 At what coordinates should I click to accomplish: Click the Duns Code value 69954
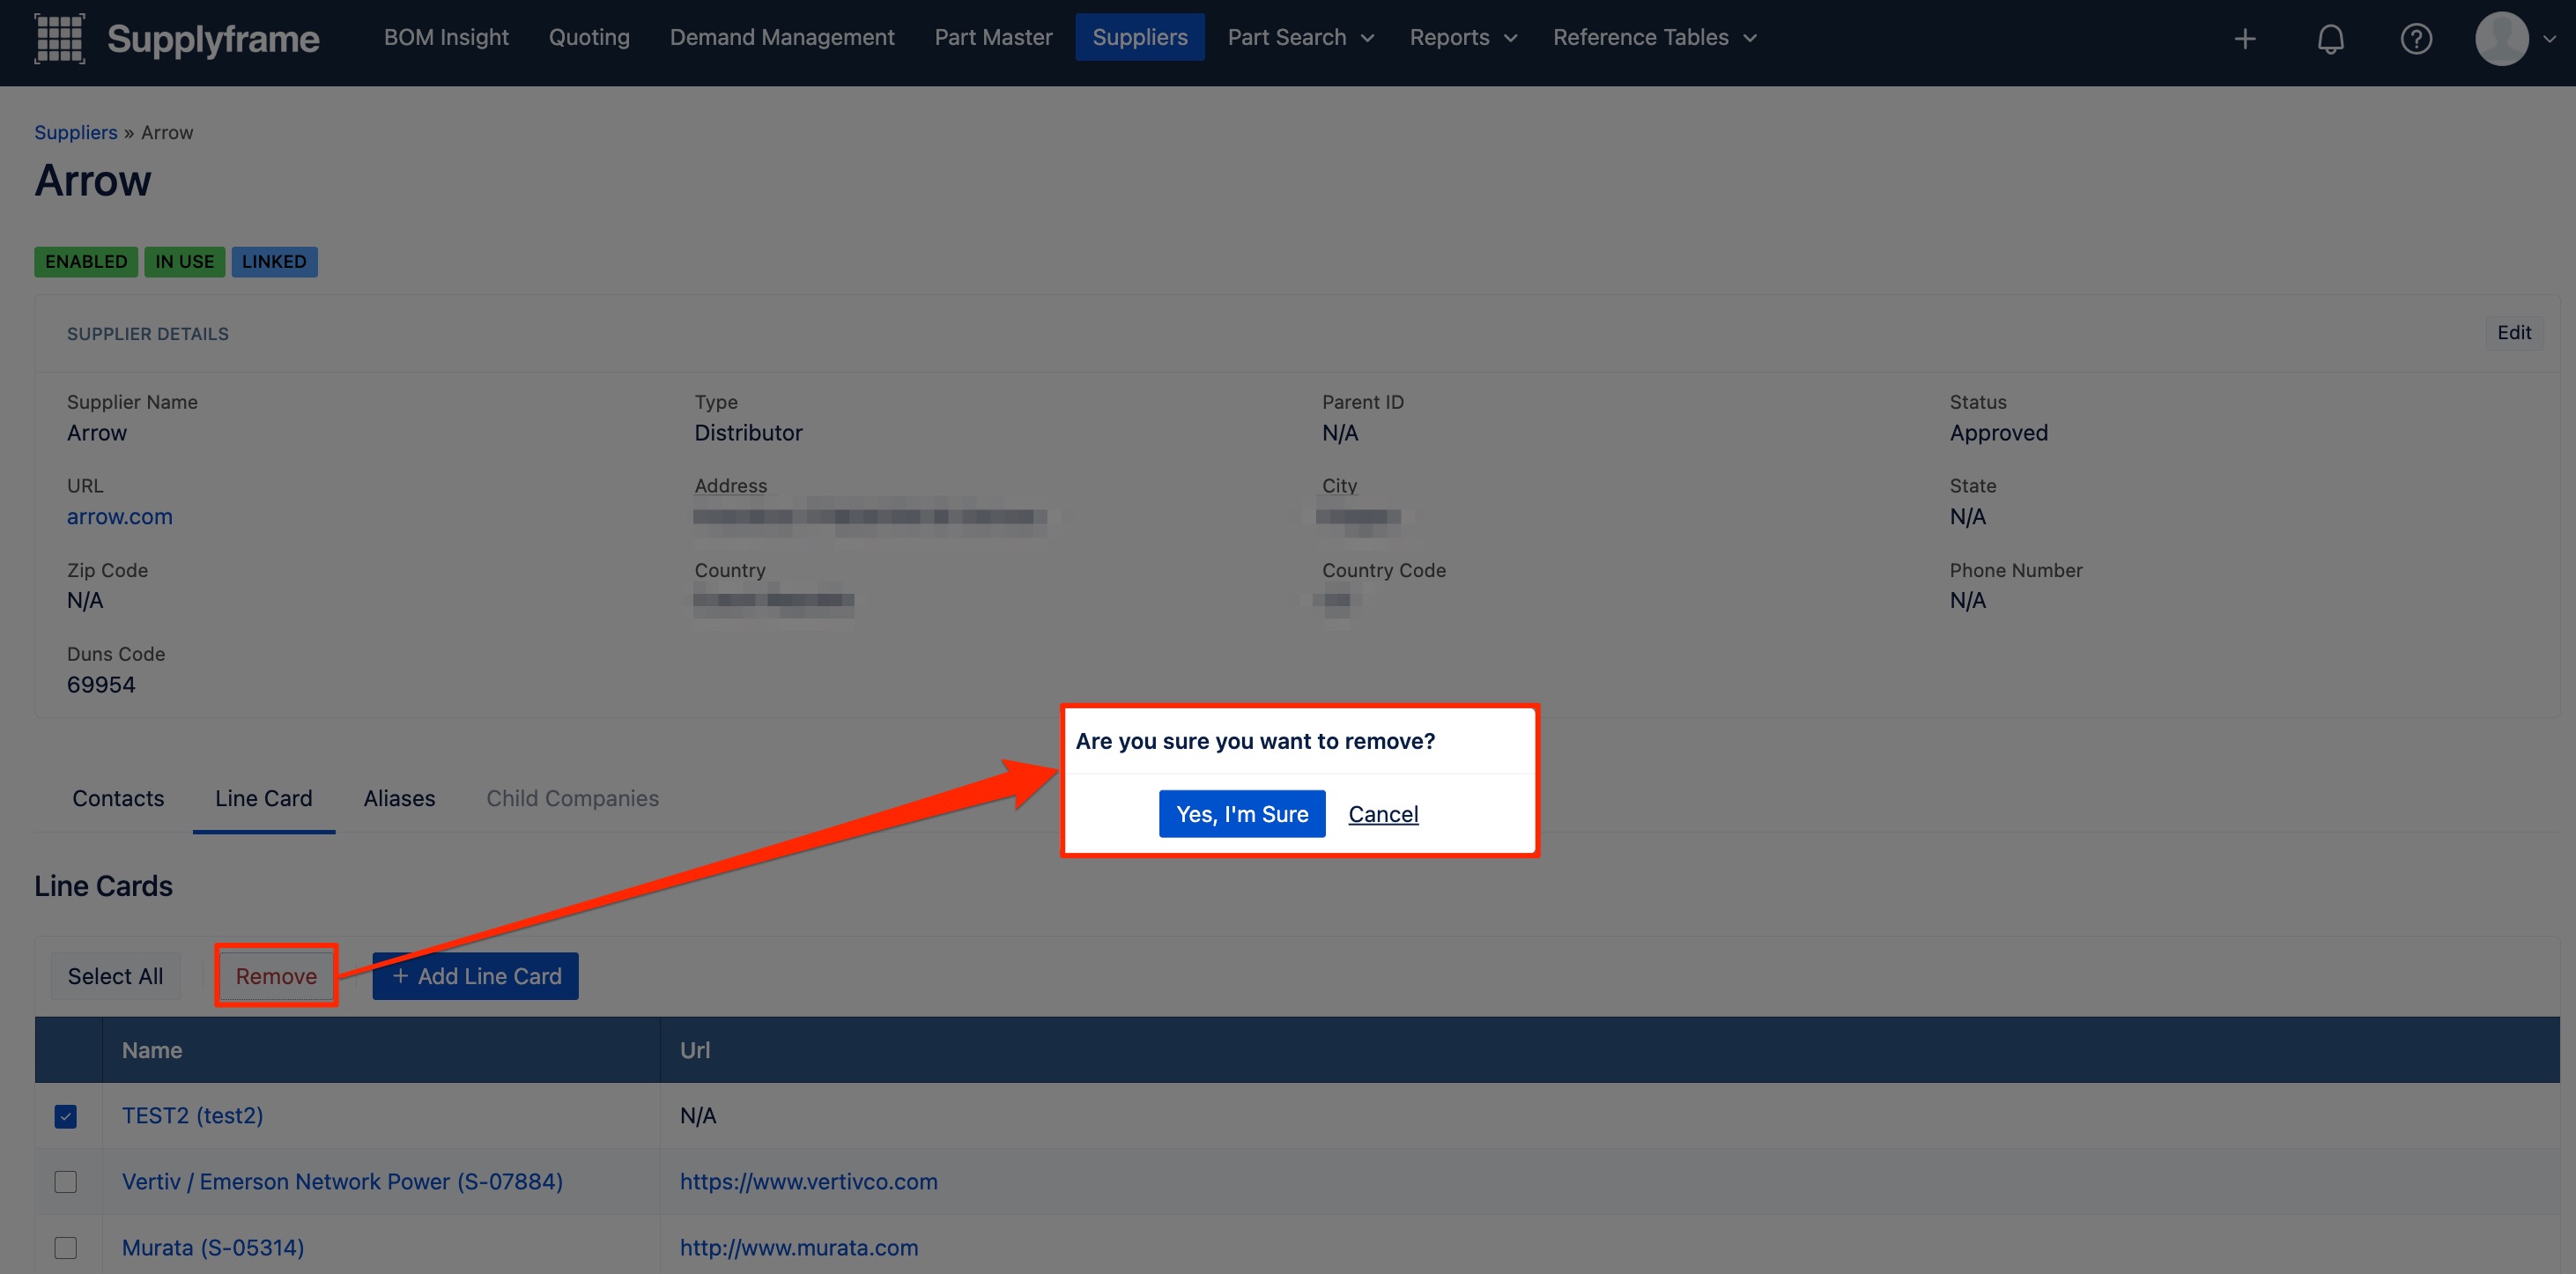pyautogui.click(x=101, y=685)
